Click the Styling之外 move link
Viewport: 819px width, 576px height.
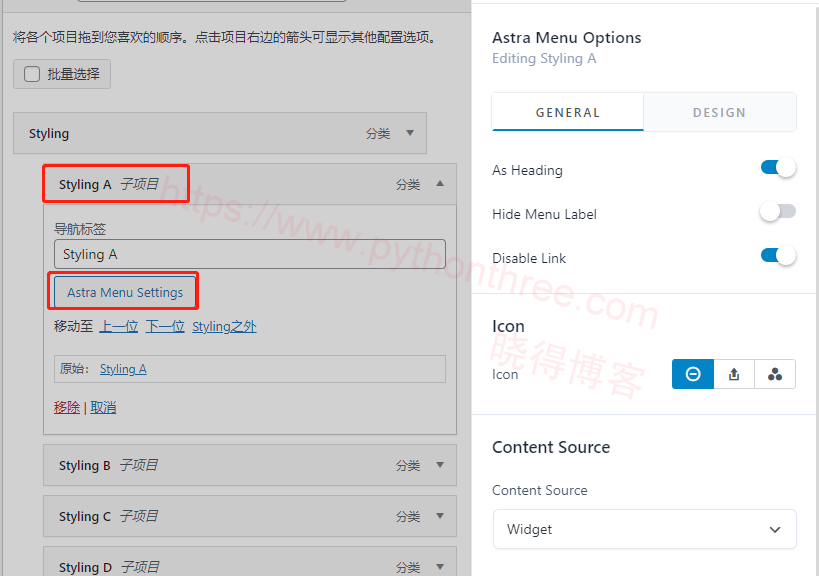click(224, 326)
